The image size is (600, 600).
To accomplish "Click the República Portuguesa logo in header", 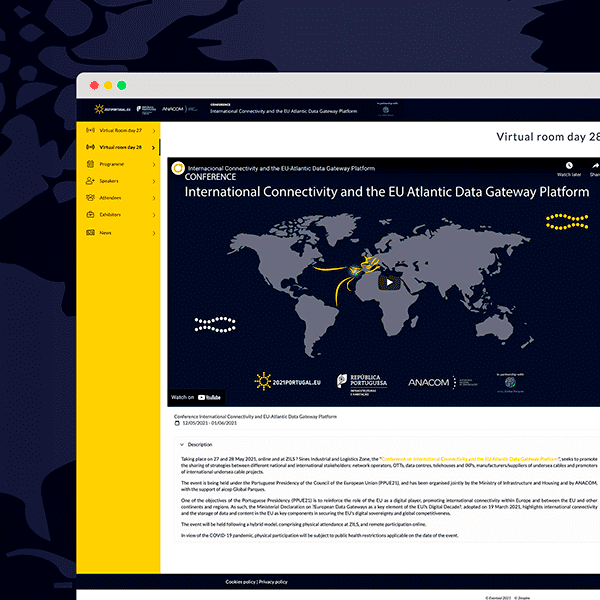I will coord(146,110).
